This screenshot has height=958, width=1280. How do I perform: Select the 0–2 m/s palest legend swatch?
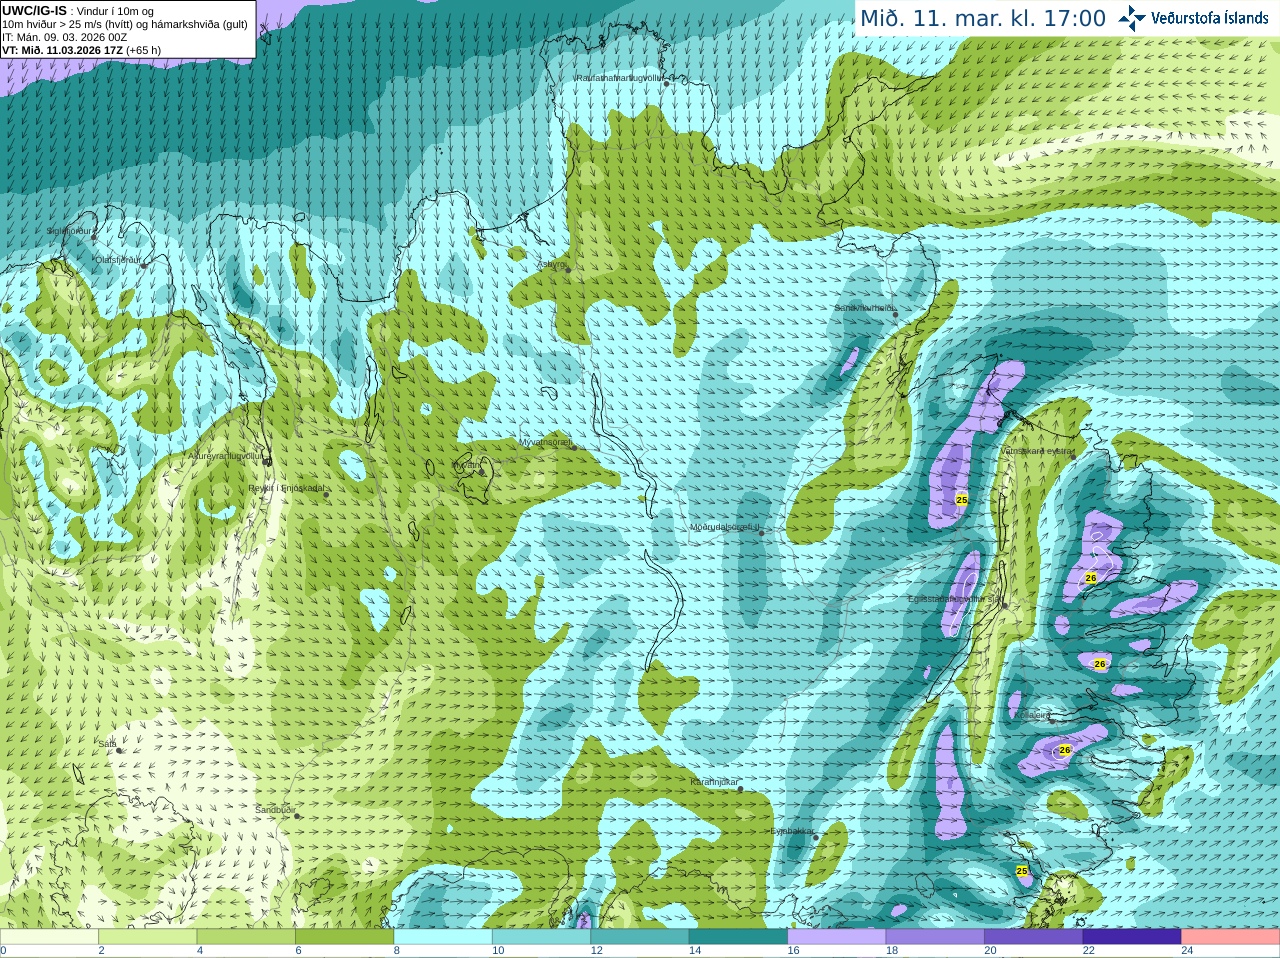(49, 937)
